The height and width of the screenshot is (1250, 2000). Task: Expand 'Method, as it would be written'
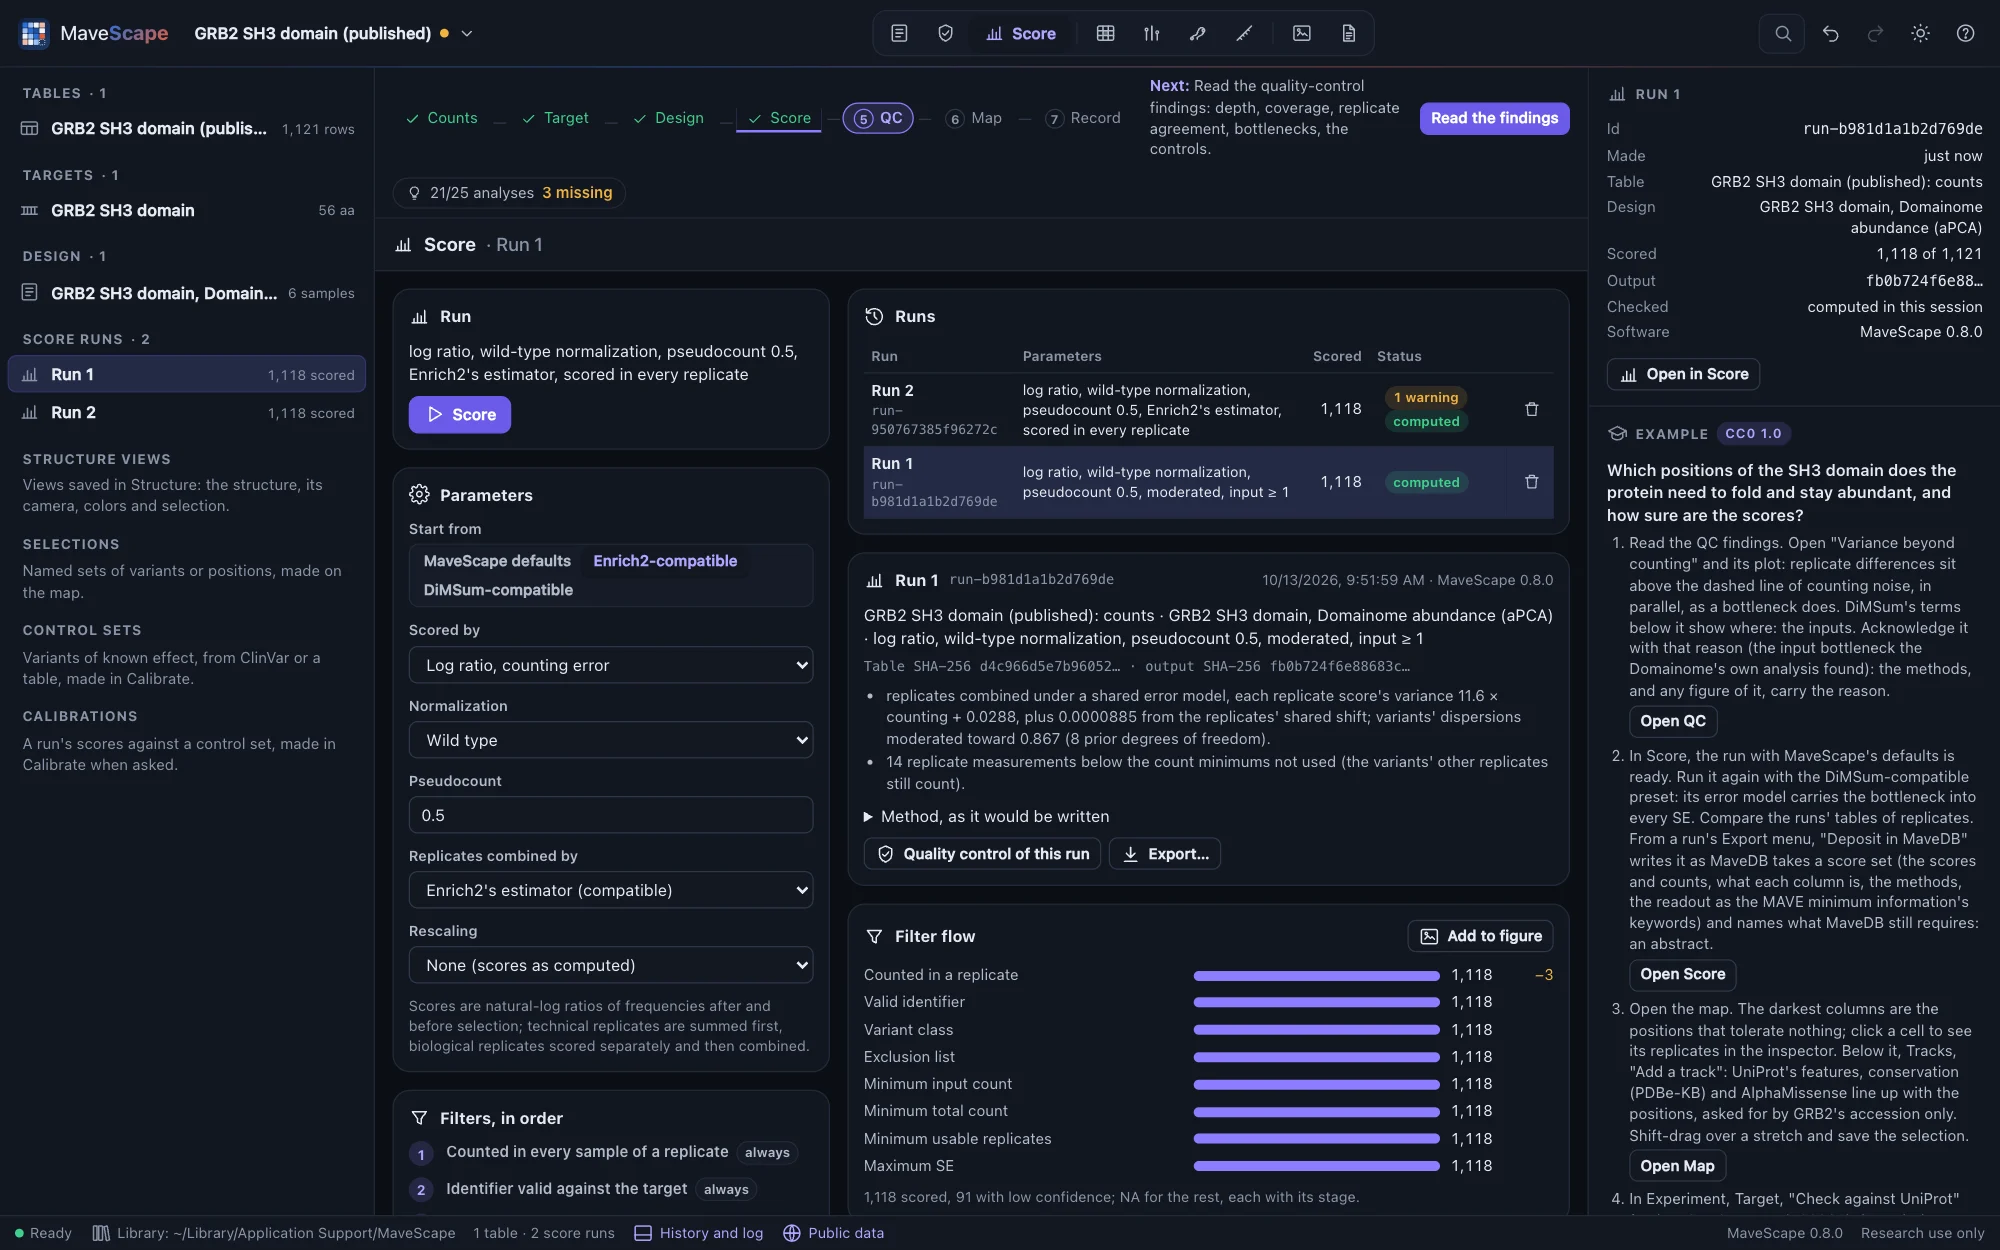(986, 817)
